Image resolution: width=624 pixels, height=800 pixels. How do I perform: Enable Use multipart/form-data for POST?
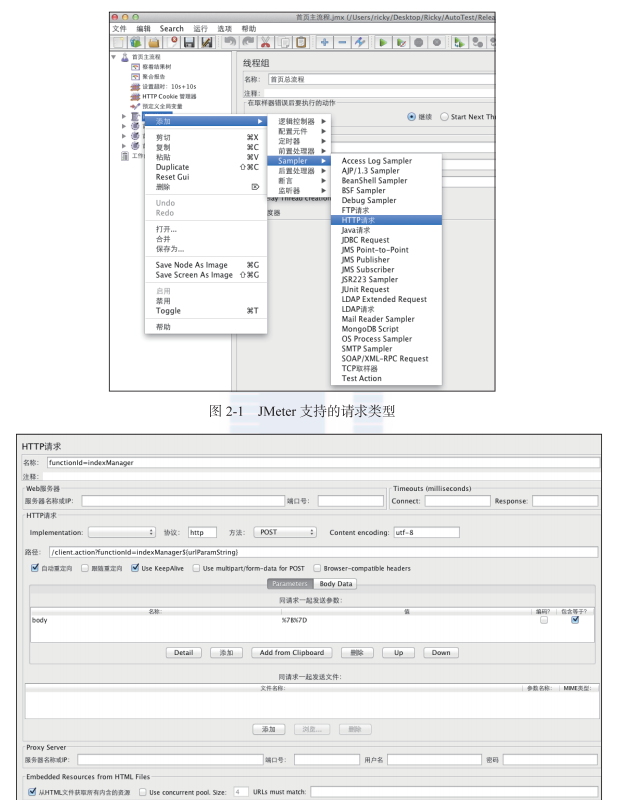point(196,568)
